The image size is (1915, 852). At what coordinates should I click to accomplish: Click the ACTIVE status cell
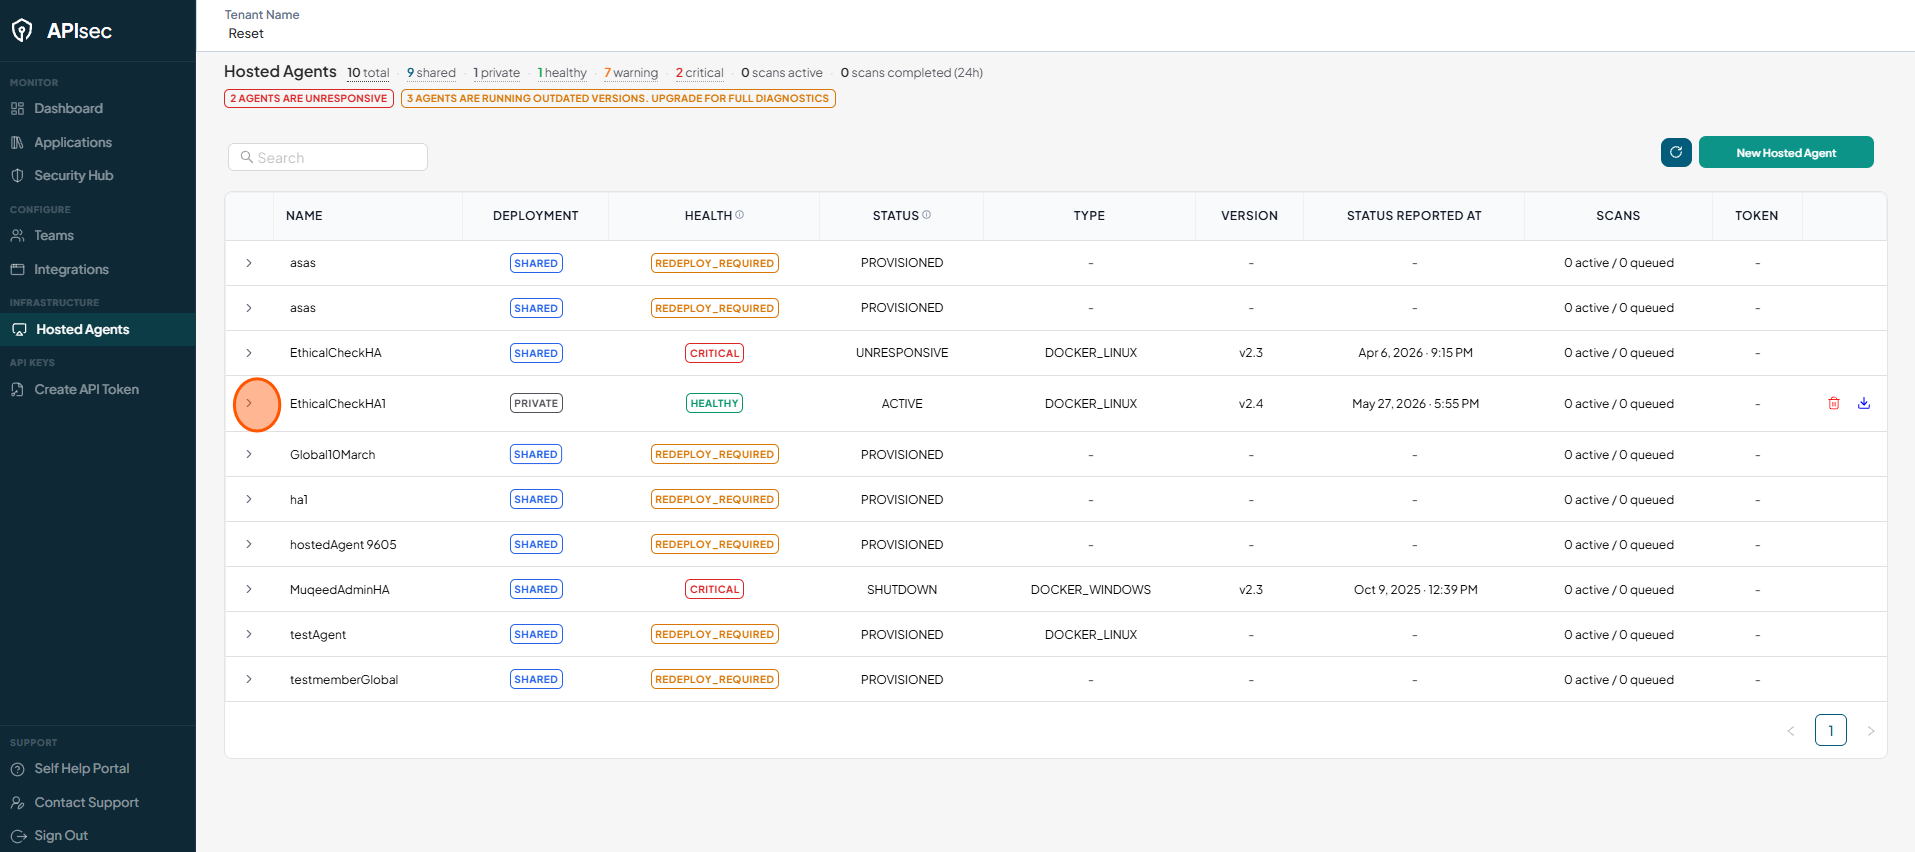click(902, 404)
